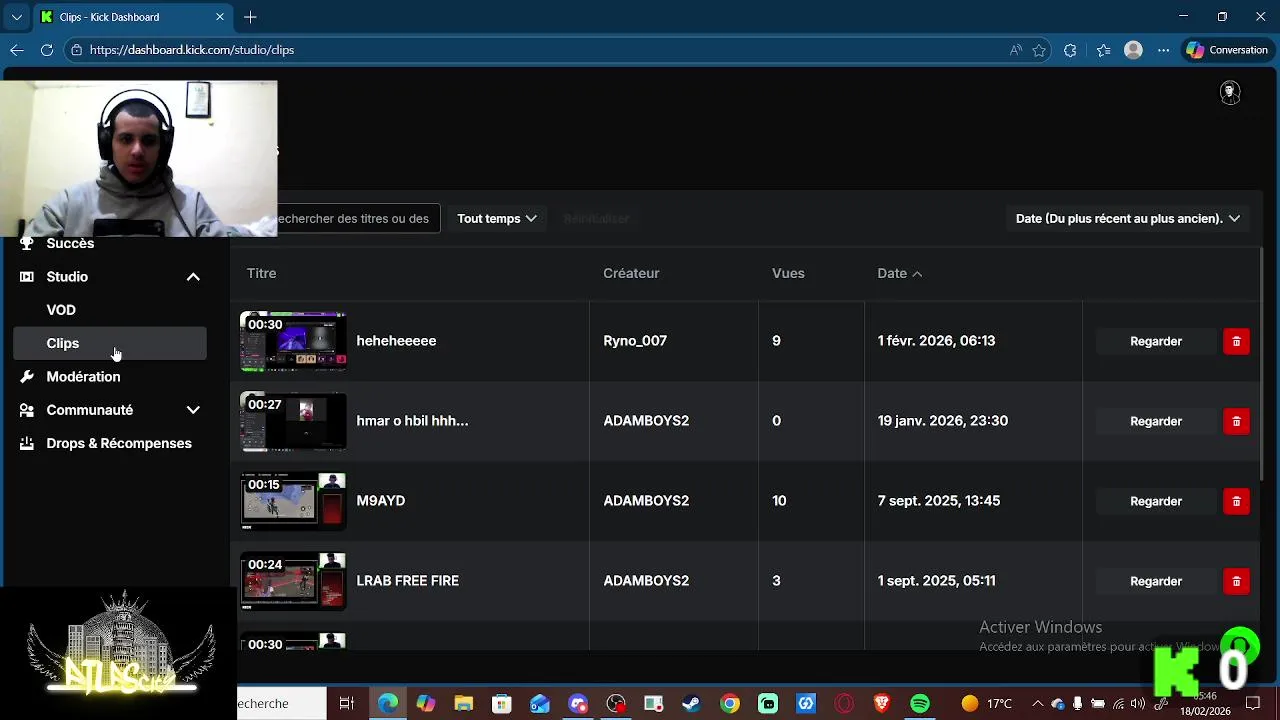The height and width of the screenshot is (720, 1280).
Task: Click the clips title search field
Action: [x=358, y=218]
